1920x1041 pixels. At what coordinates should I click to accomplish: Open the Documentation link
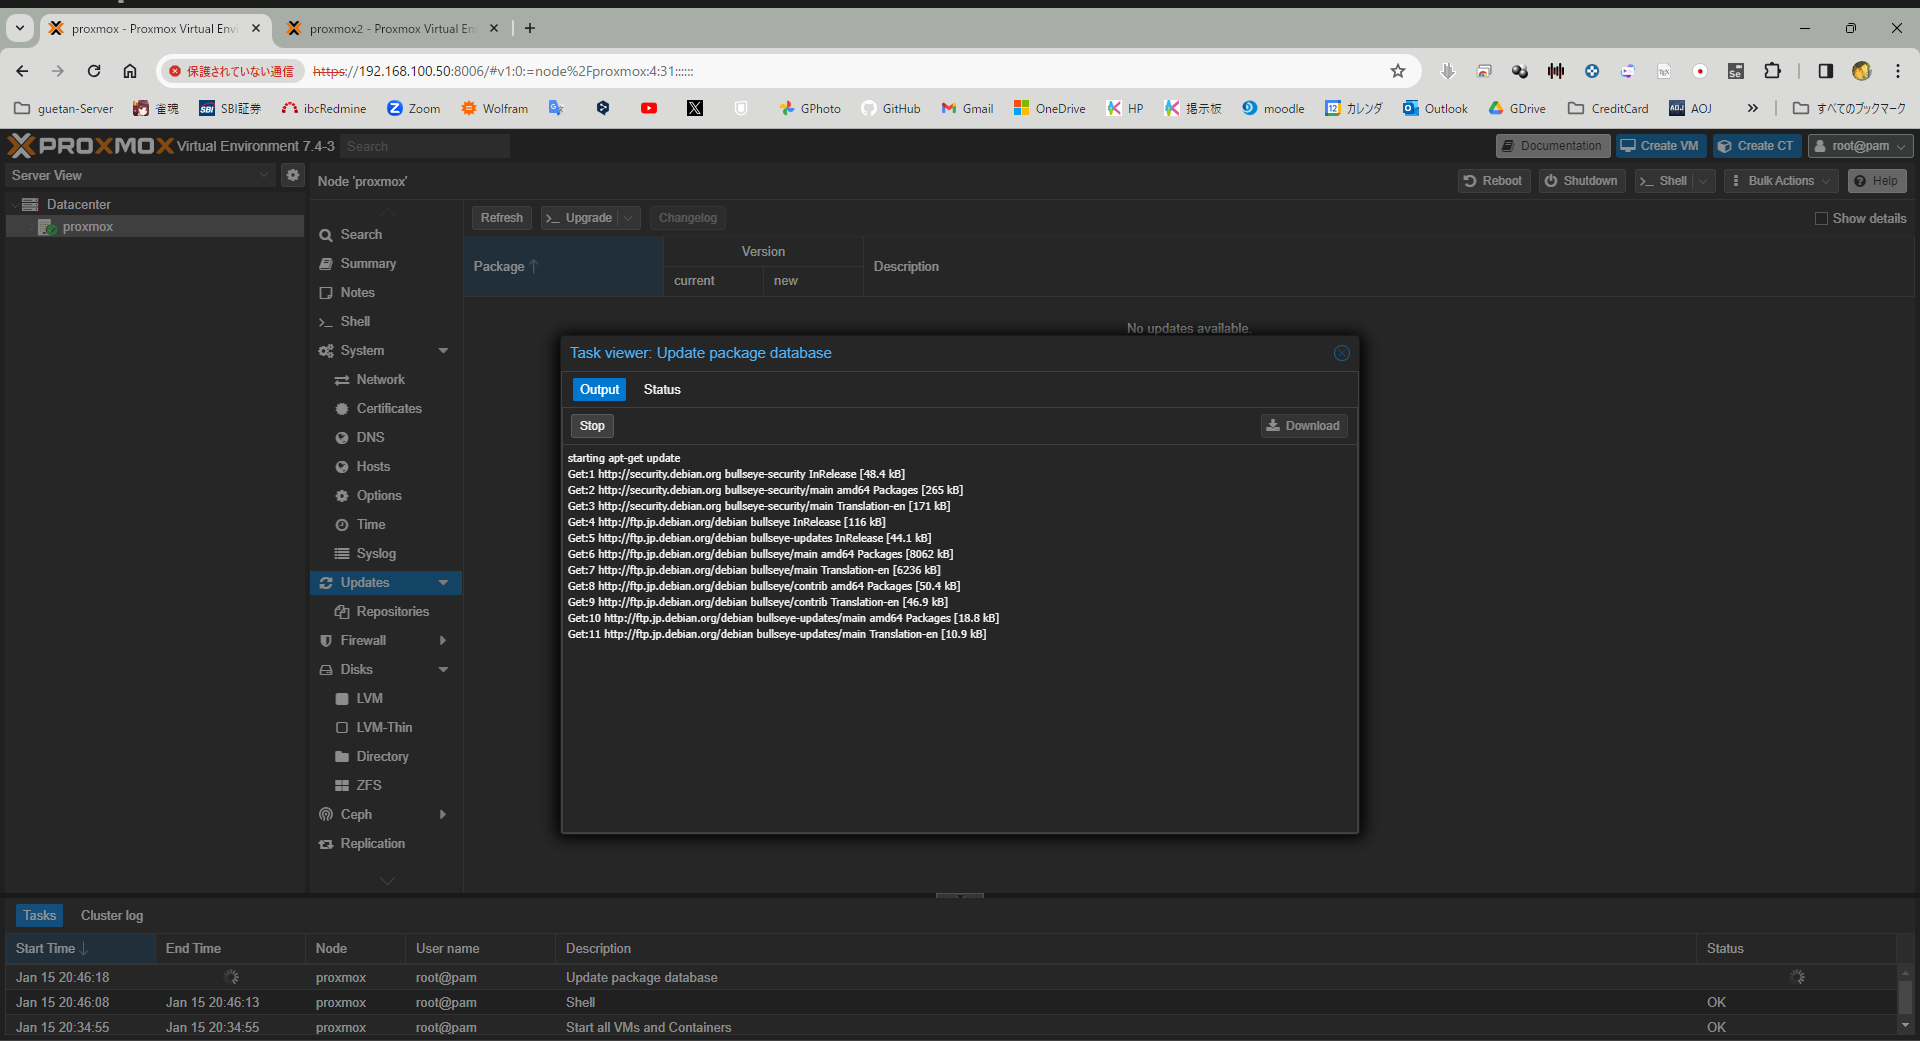coord(1552,146)
